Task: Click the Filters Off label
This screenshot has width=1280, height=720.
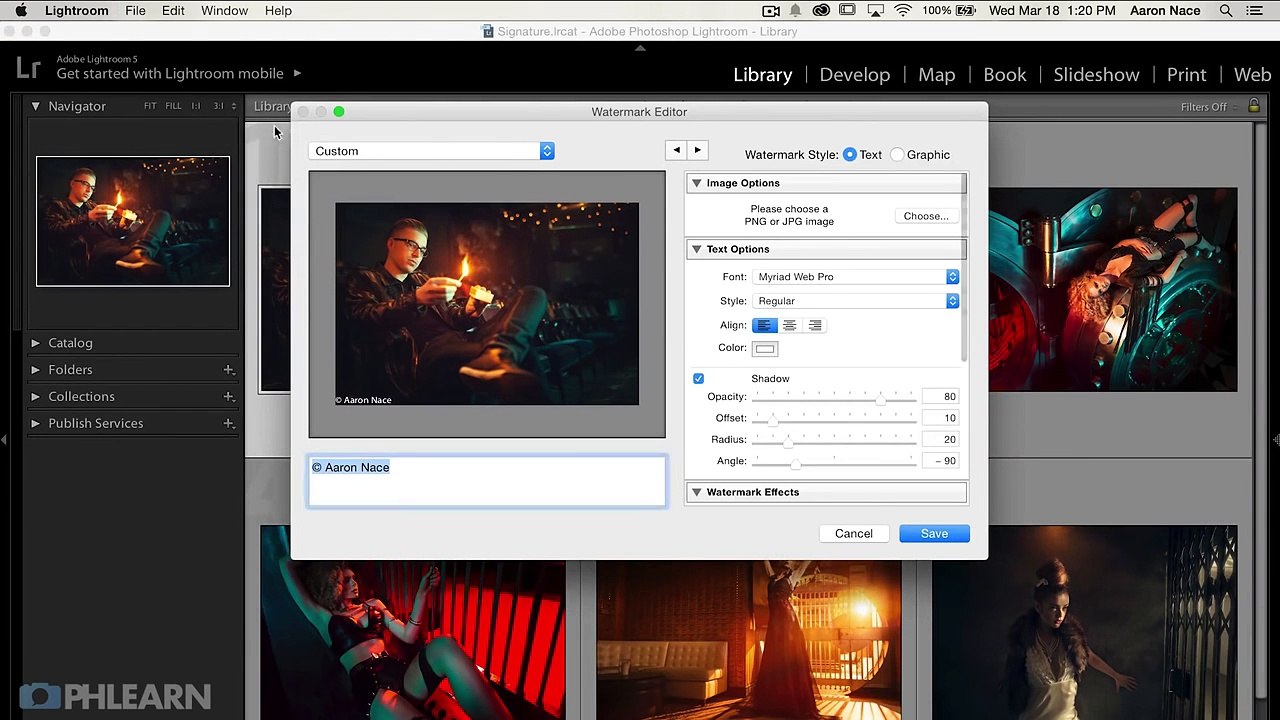Action: 1203,107
